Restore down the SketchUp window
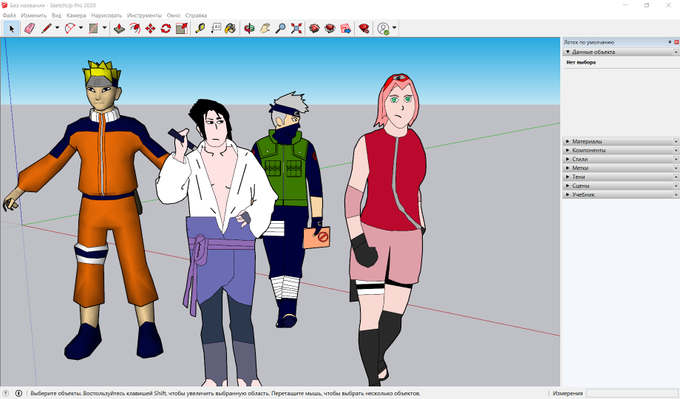 coord(647,5)
